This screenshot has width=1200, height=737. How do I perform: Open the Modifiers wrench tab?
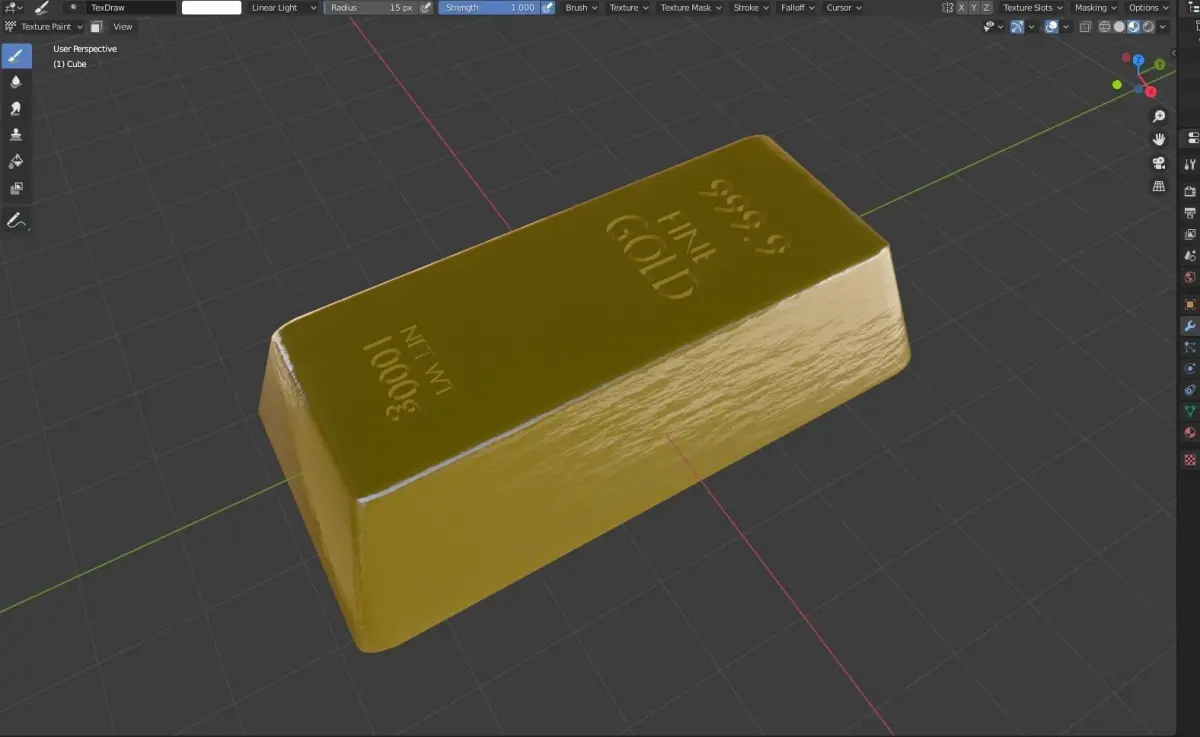[1190, 326]
